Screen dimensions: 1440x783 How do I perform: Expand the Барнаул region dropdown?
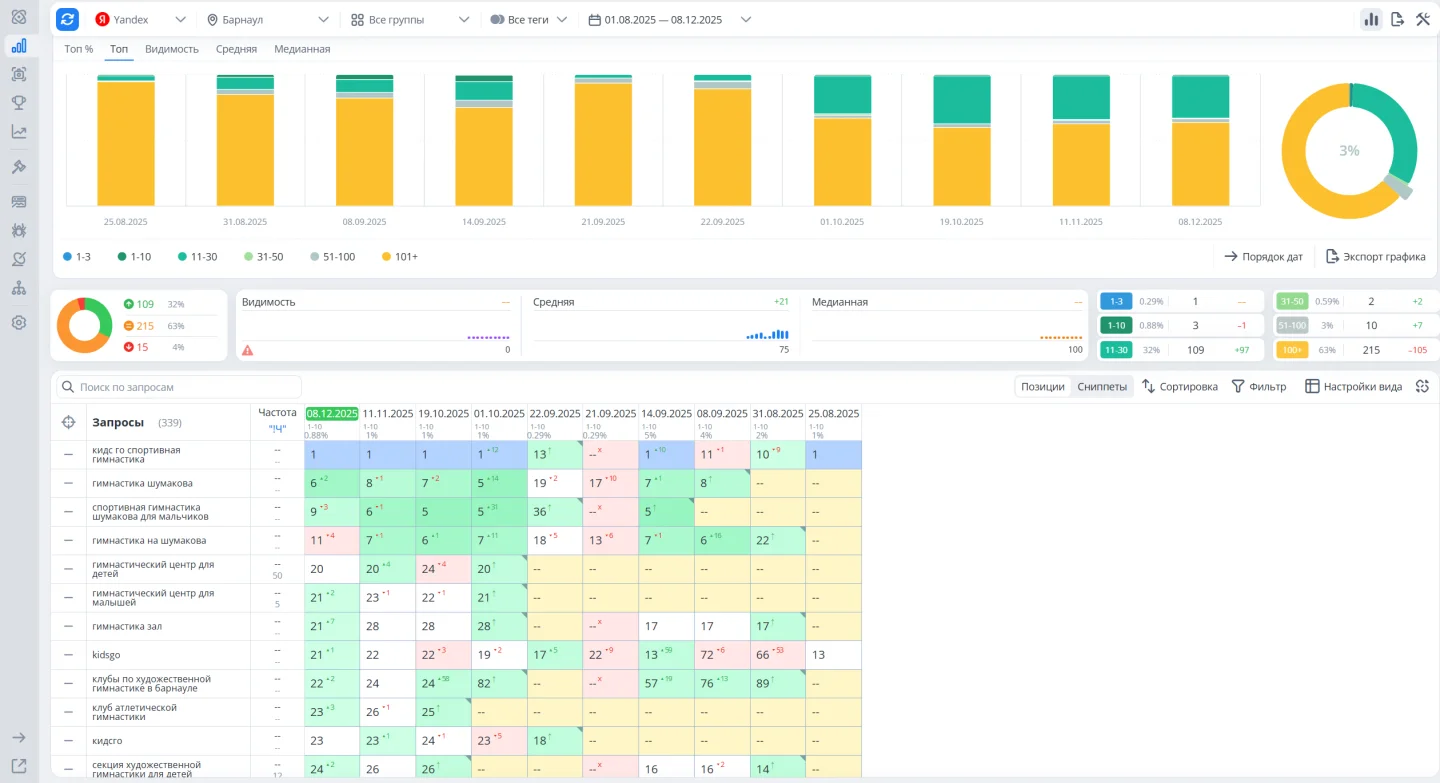pos(267,20)
